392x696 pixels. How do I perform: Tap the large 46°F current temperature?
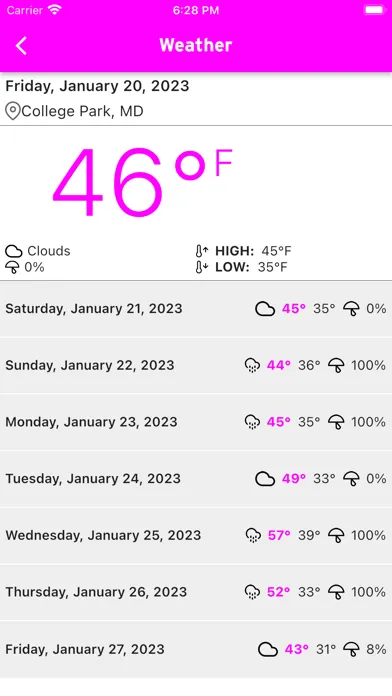tap(143, 182)
